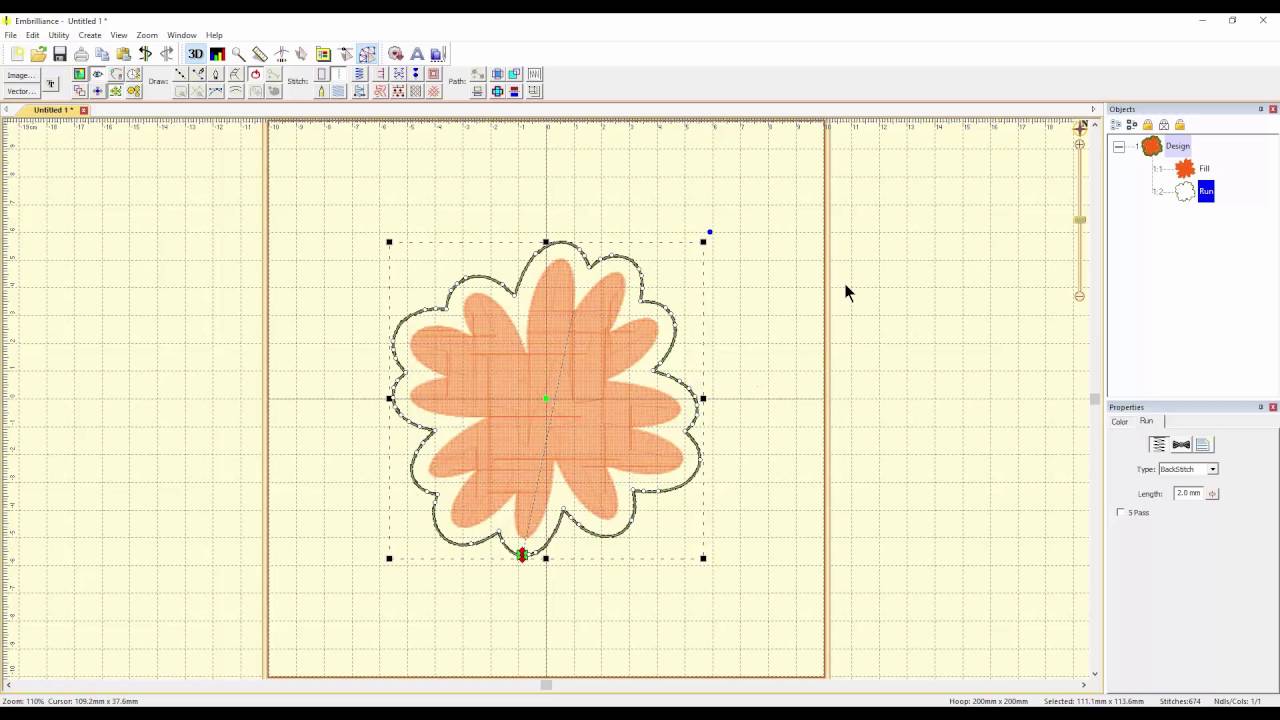Select the Run object in tree

tap(1206, 191)
